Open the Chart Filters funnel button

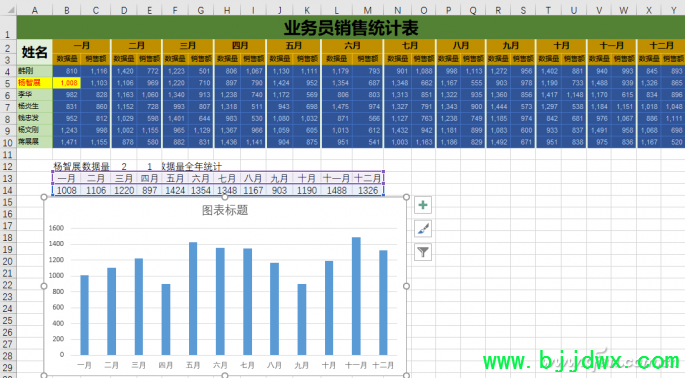click(x=423, y=252)
